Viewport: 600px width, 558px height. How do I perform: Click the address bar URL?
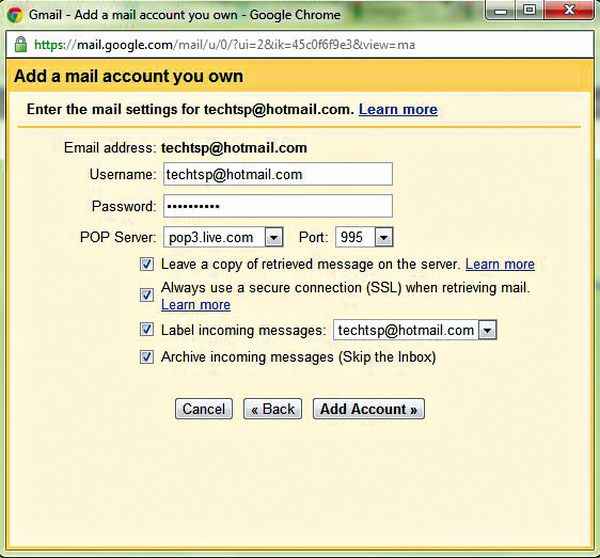(x=225, y=45)
